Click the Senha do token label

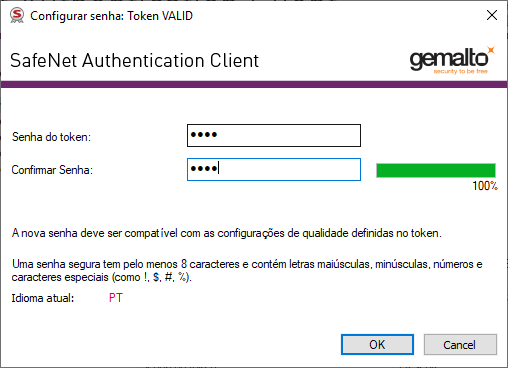tap(51, 137)
